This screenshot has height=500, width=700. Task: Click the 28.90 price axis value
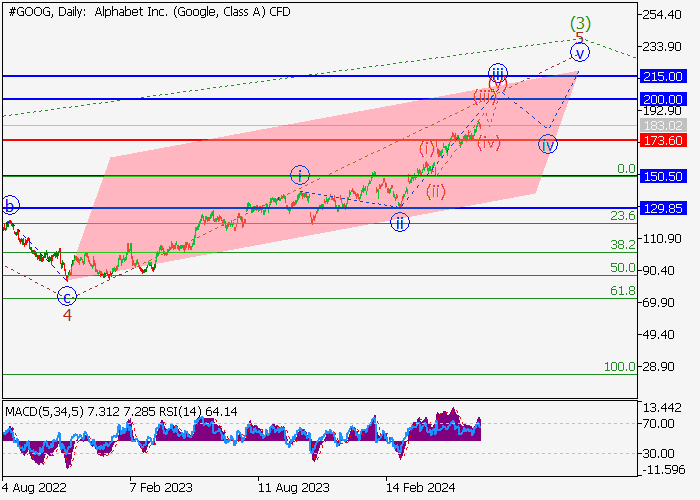pyautogui.click(x=658, y=367)
